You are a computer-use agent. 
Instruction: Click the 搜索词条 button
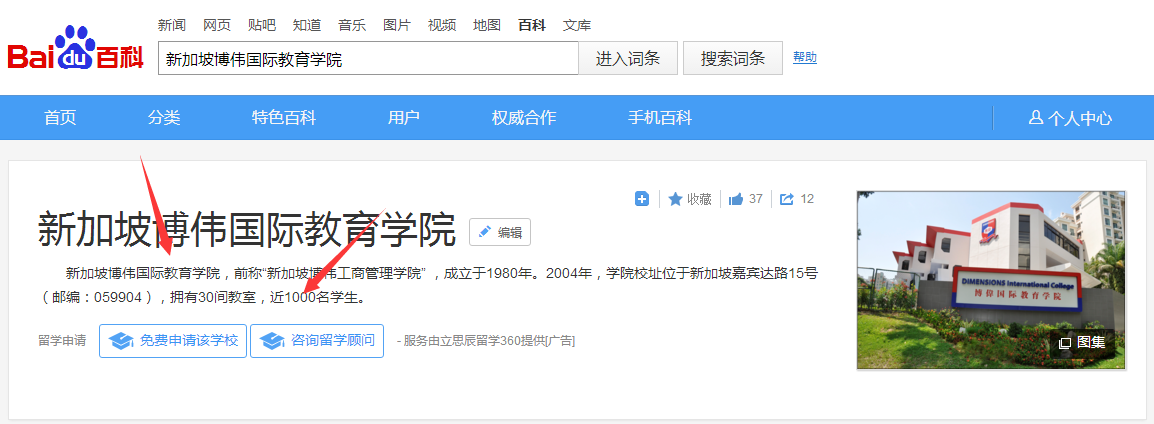tap(733, 58)
